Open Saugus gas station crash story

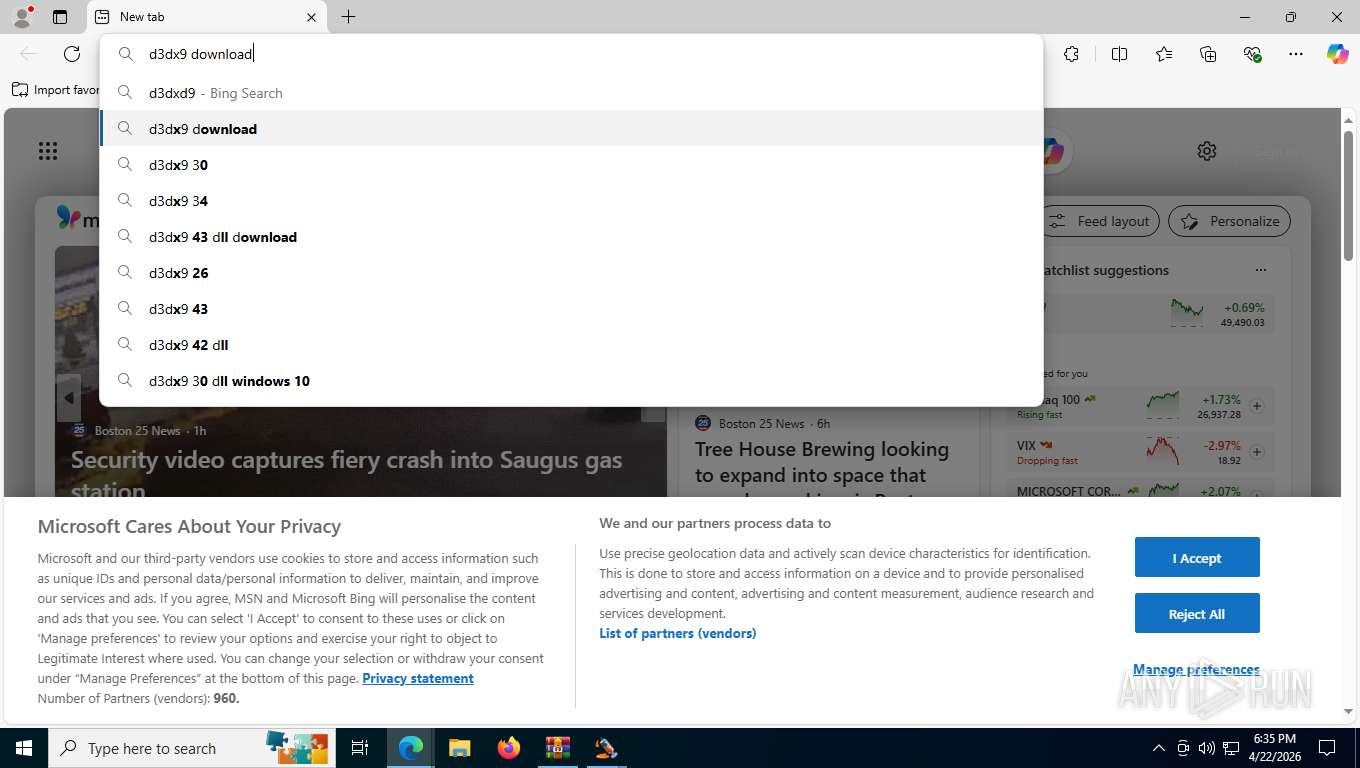coord(347,473)
